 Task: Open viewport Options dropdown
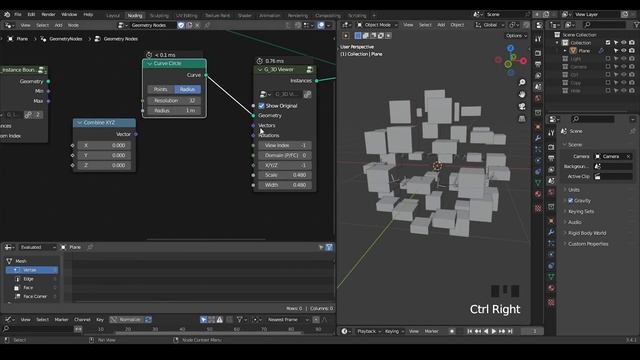tap(516, 36)
